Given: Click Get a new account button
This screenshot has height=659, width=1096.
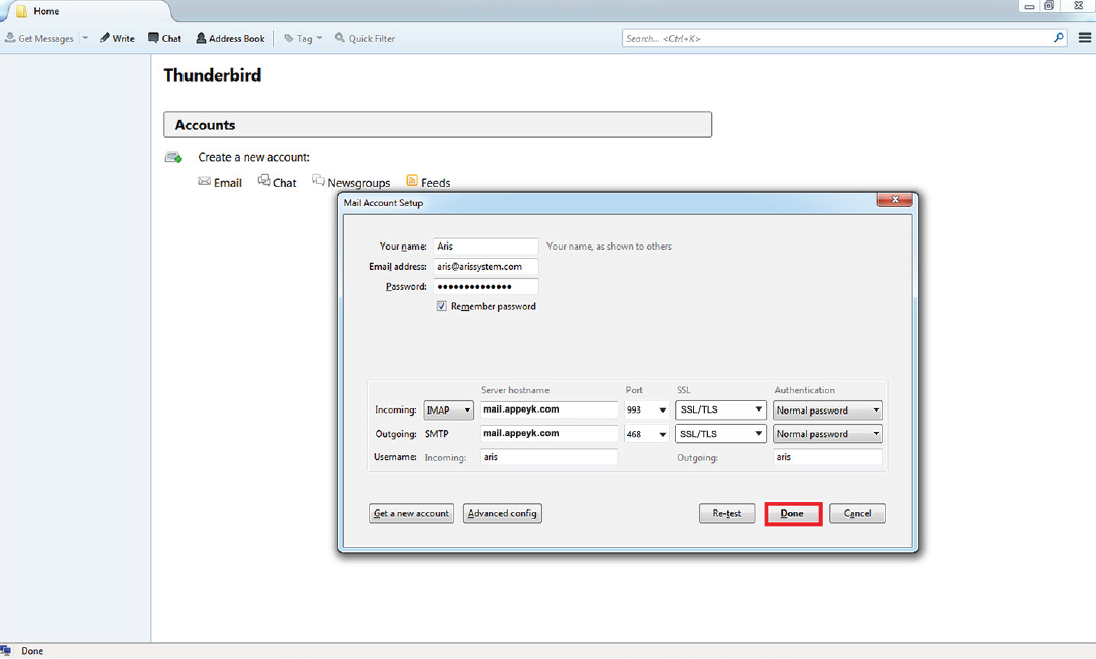Looking at the screenshot, I should tap(411, 514).
